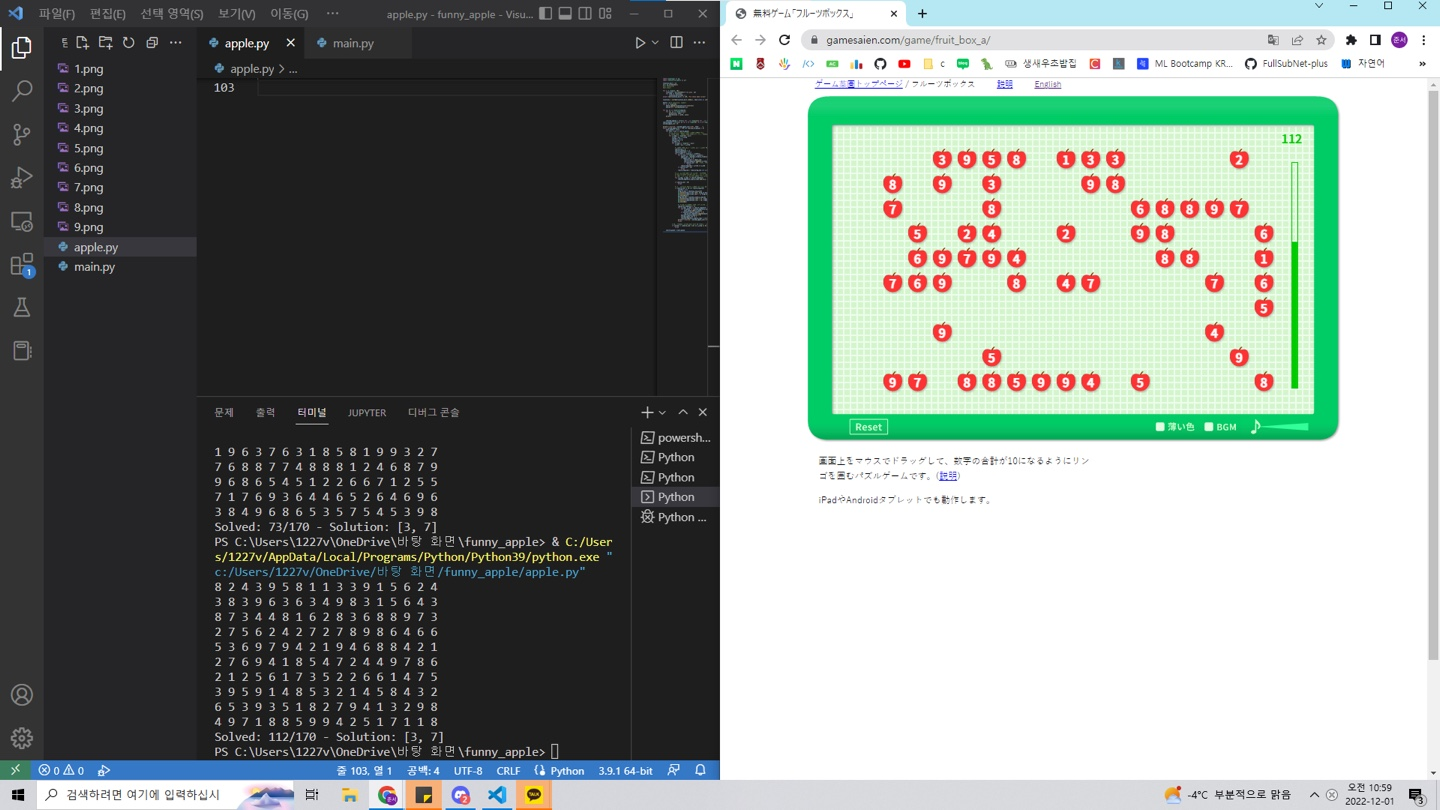Open the Extensions view with badge
Viewport: 1440px width, 810px height.
pyautogui.click(x=21, y=264)
